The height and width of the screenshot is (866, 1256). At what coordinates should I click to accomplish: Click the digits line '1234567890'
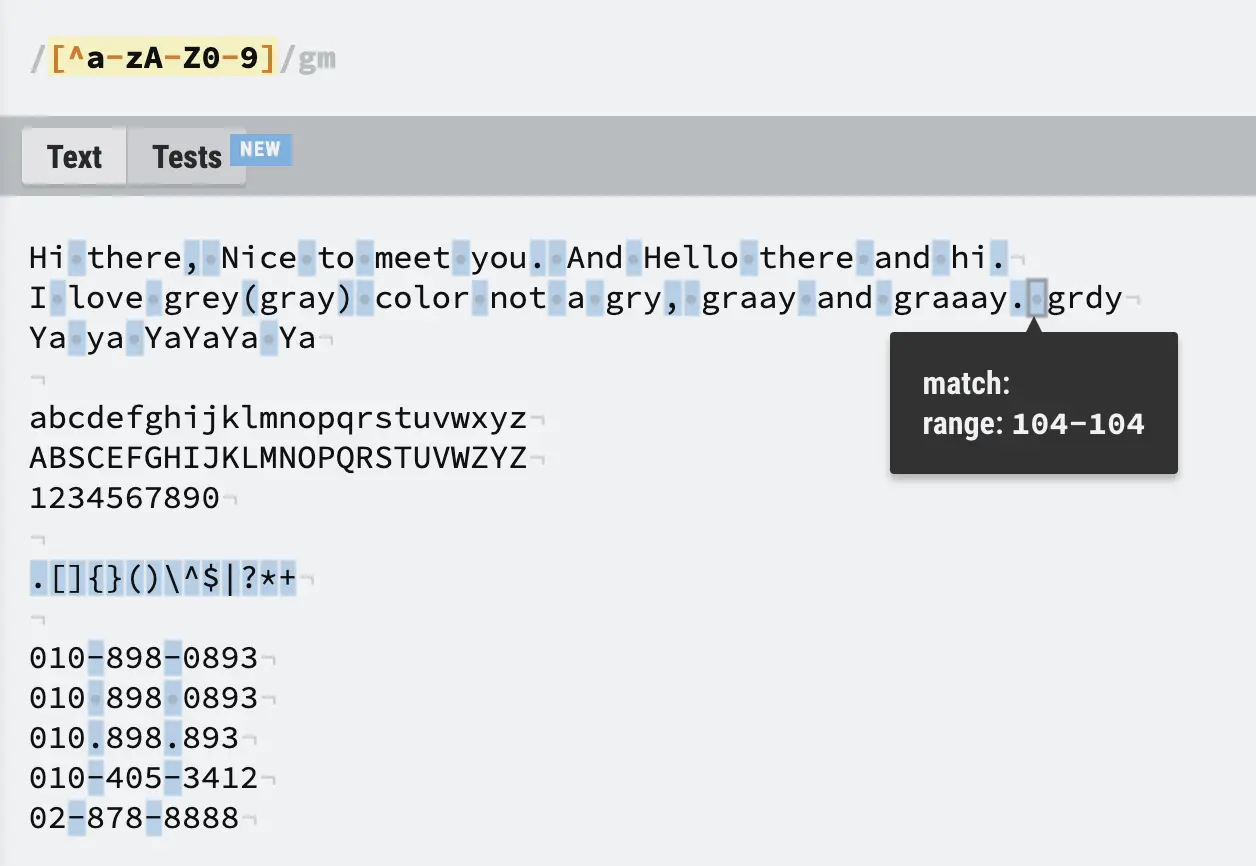pyautogui.click(x=125, y=498)
